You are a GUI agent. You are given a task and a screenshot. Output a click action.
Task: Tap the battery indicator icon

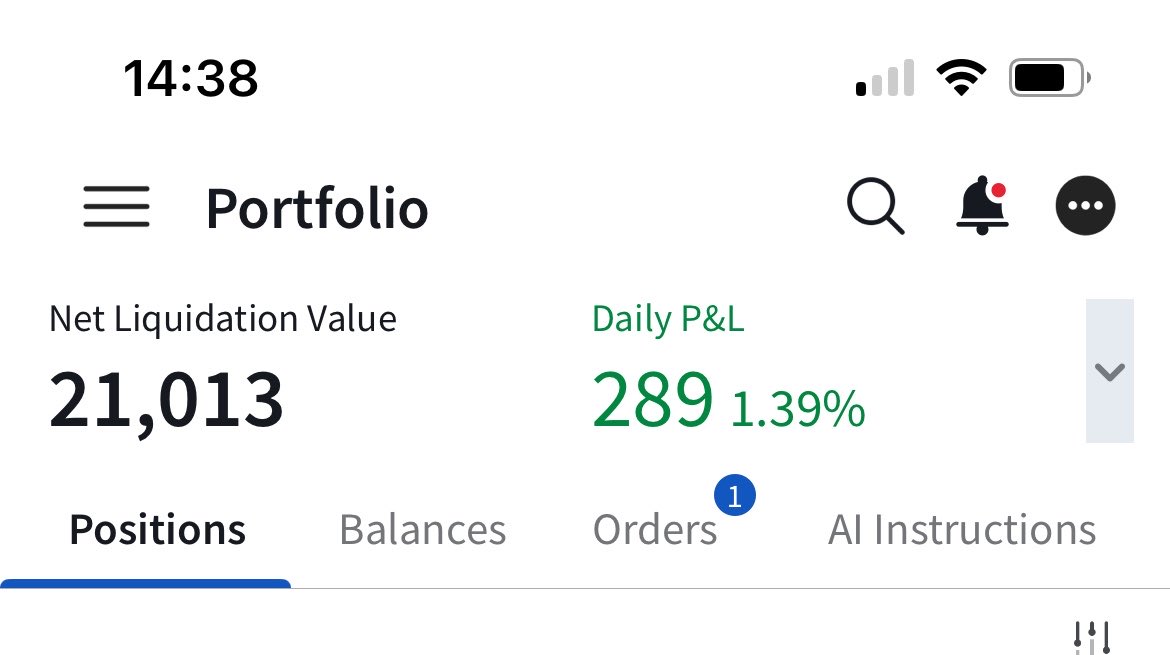[x=1050, y=78]
